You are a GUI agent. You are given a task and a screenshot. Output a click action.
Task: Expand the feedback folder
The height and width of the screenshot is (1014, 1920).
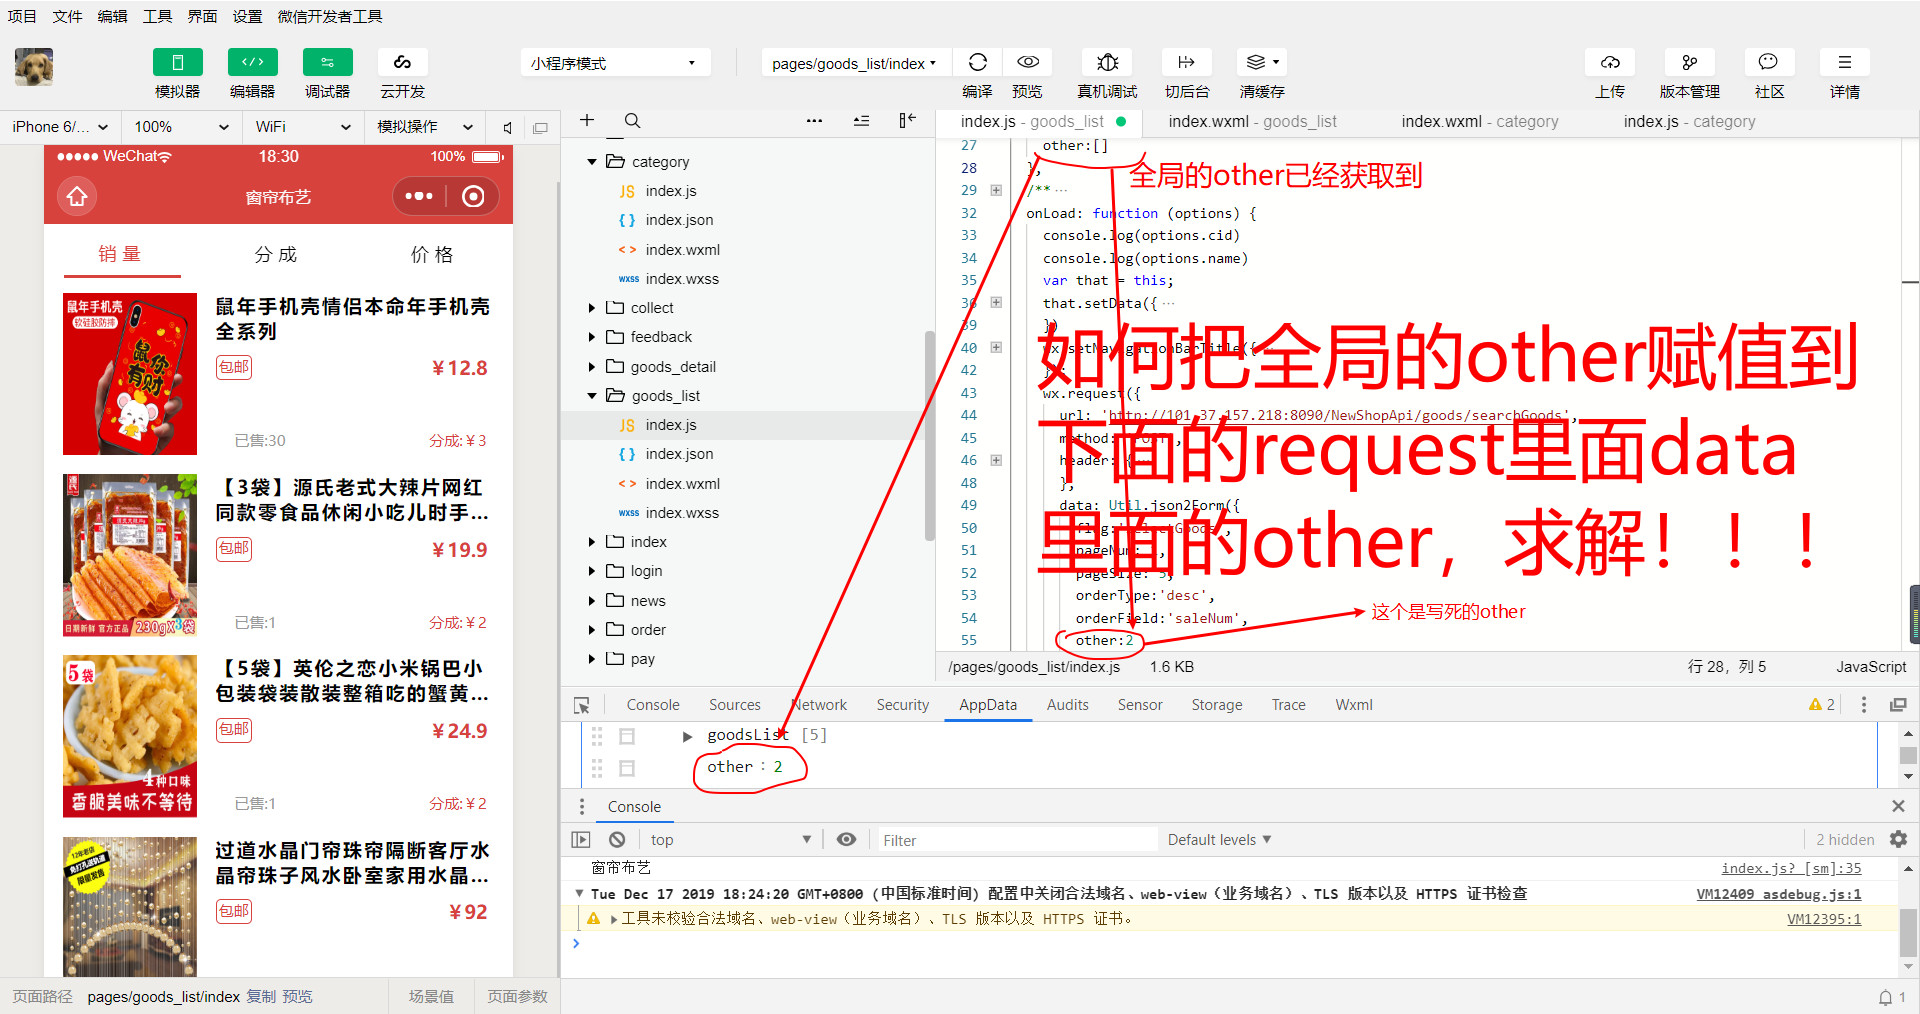click(592, 337)
